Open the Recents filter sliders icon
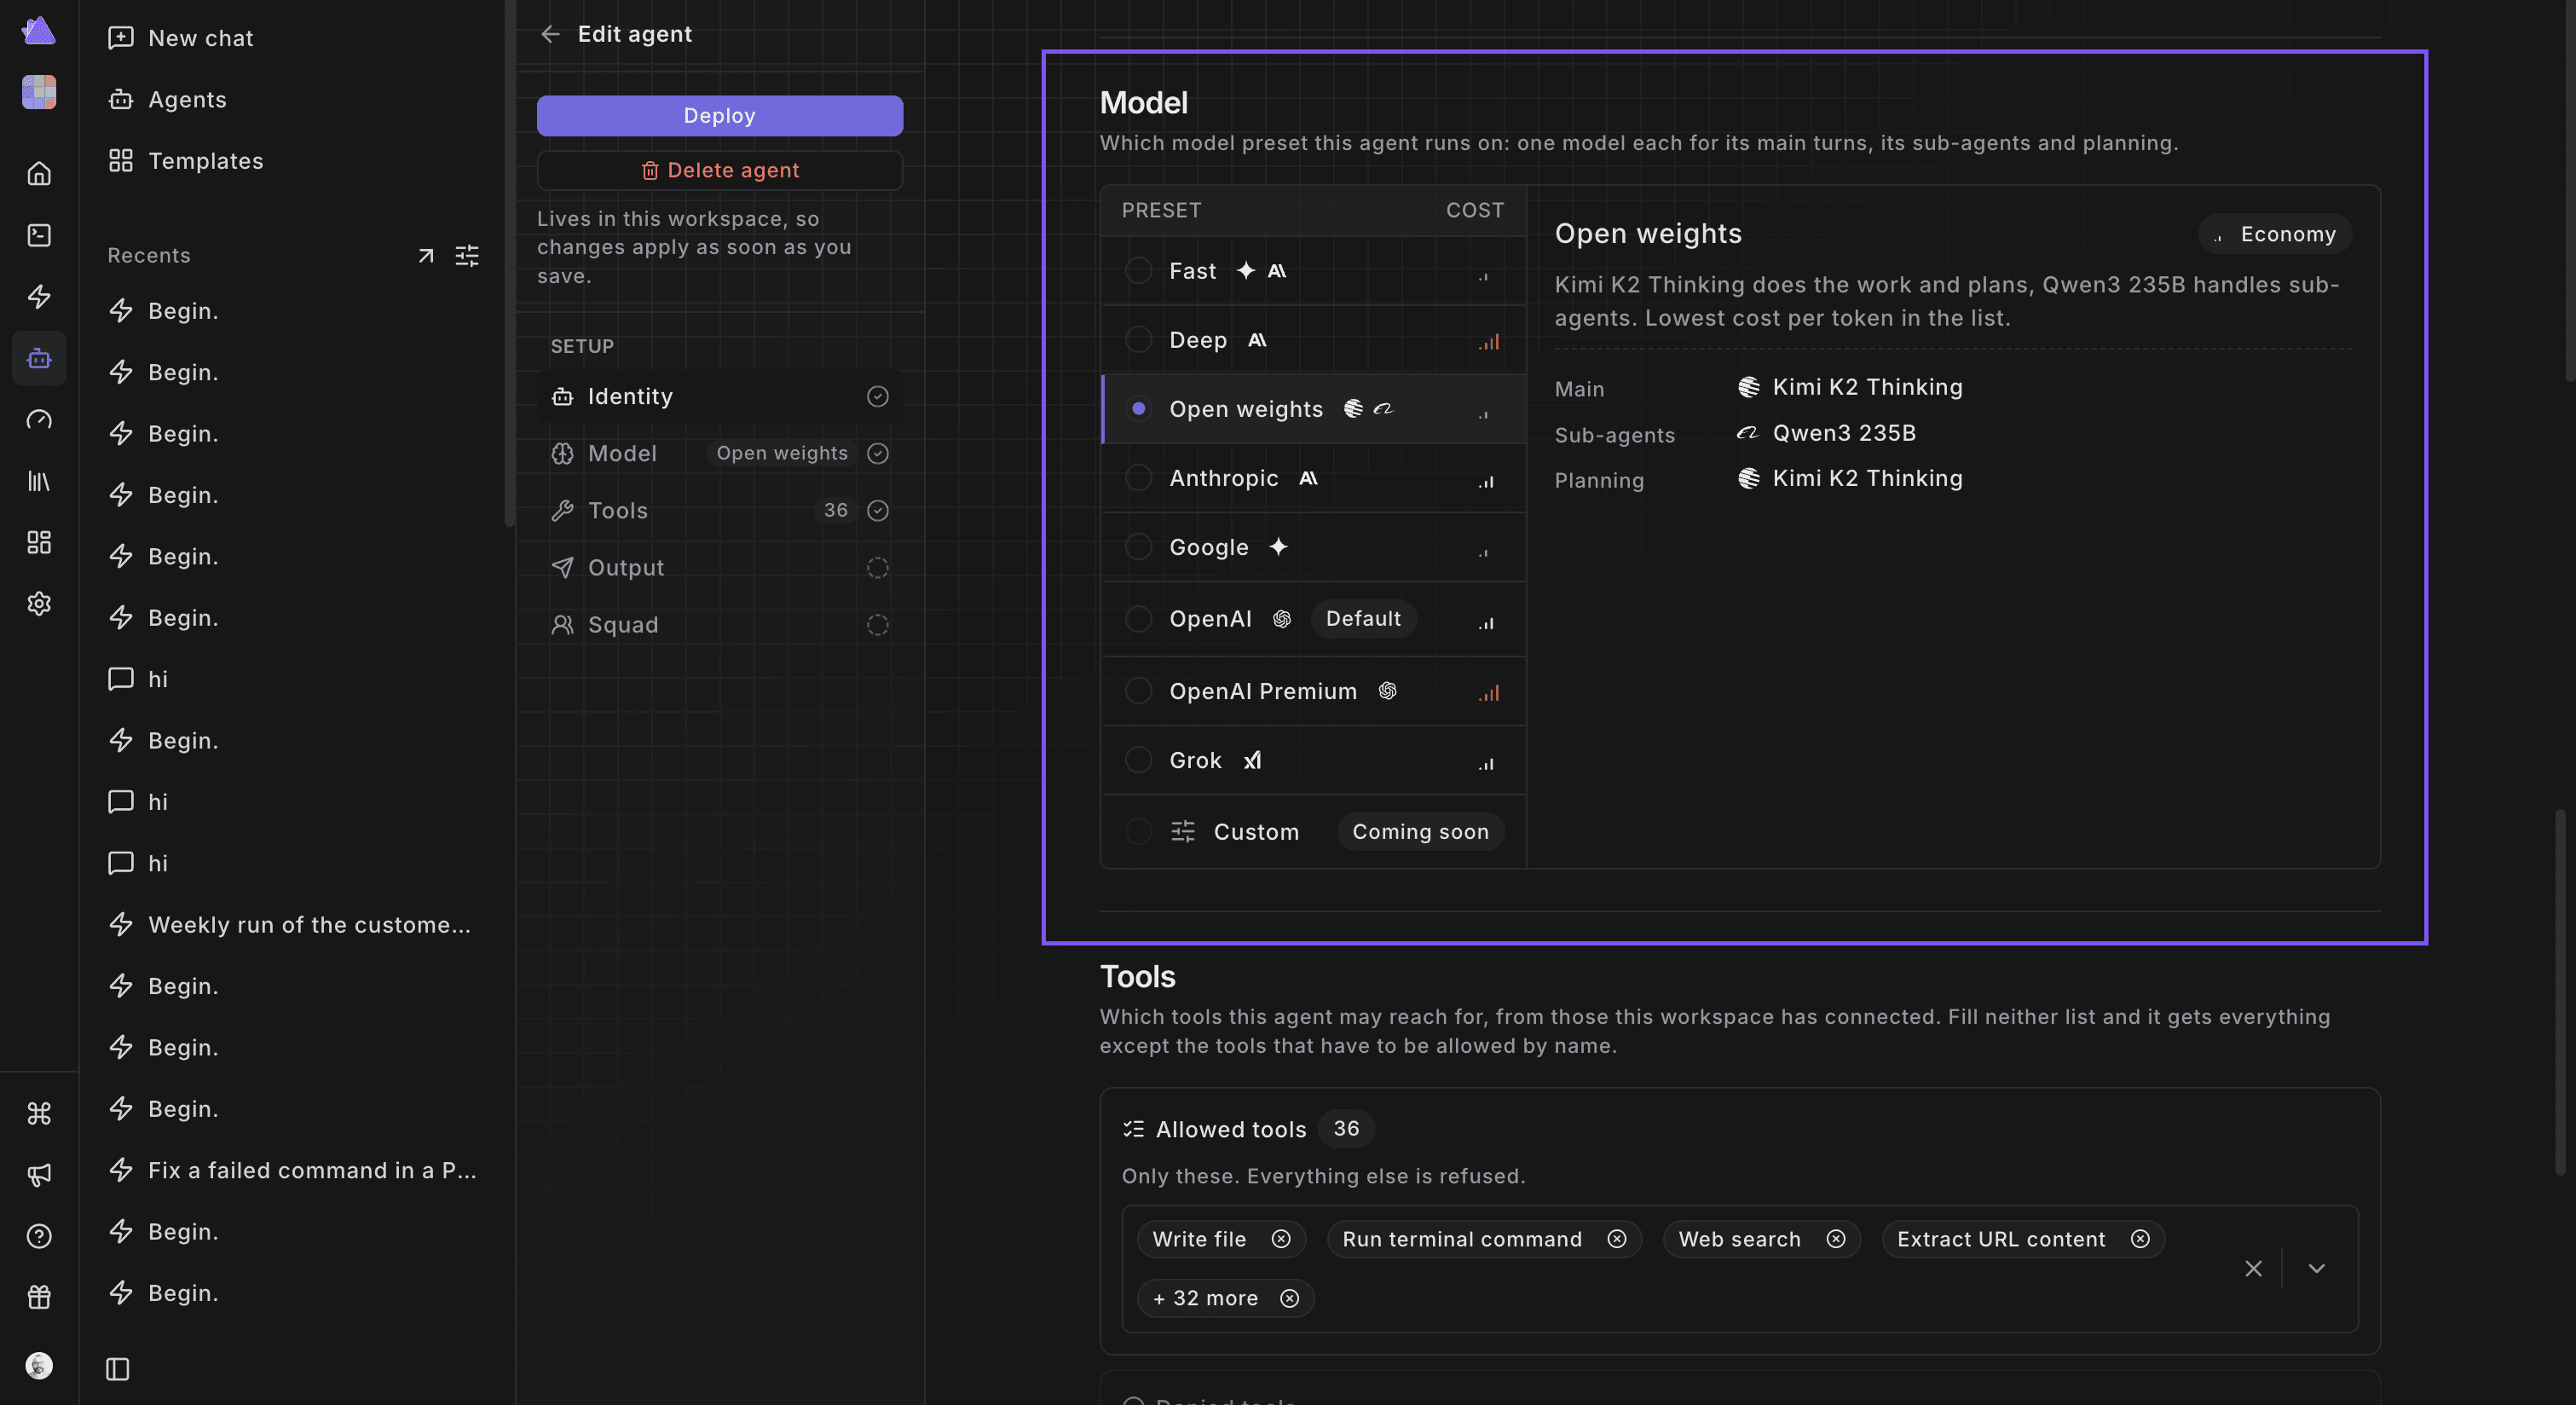Image resolution: width=2576 pixels, height=1405 pixels. click(467, 256)
